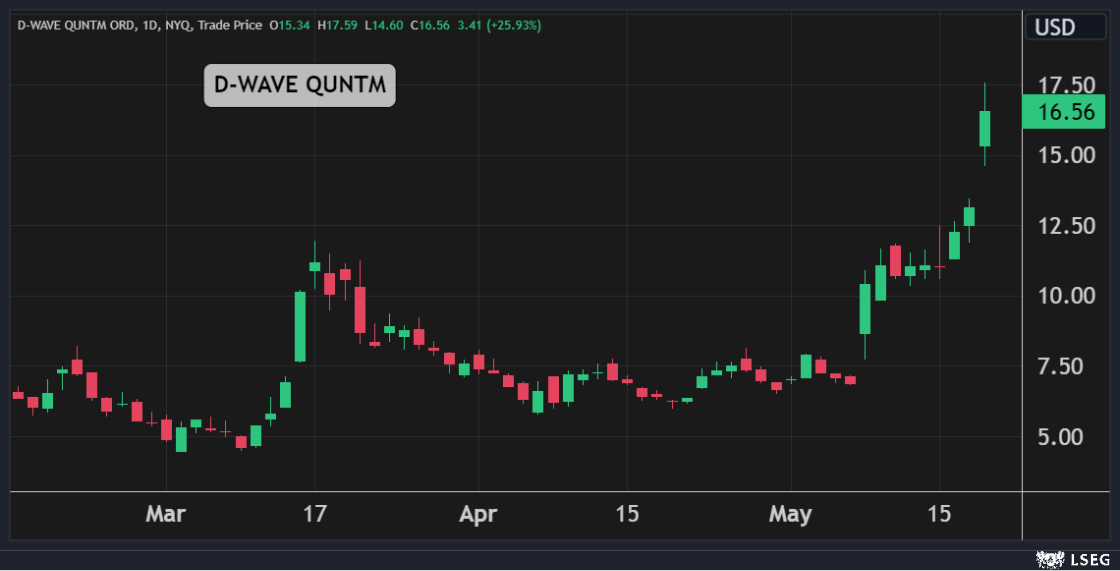This screenshot has width=1120, height=571.
Task: Click the D-WAVE QUNTM label box
Action: click(x=300, y=86)
